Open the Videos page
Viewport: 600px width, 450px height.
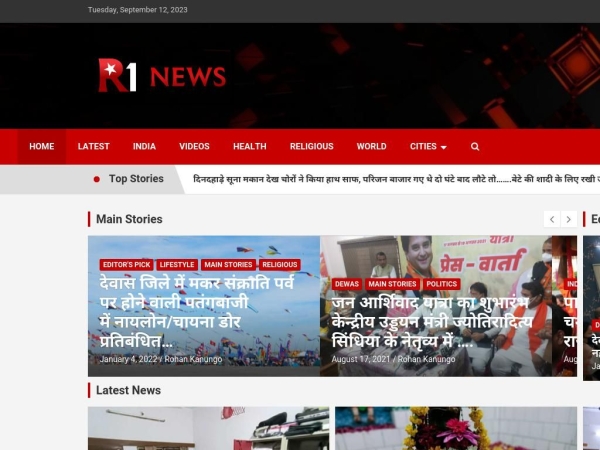194,146
